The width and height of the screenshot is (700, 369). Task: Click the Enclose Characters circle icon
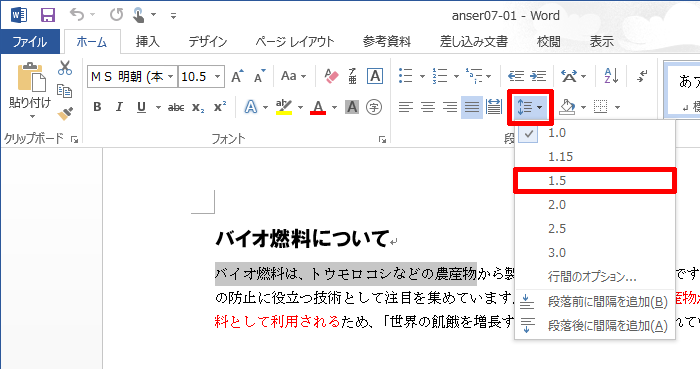tap(374, 107)
